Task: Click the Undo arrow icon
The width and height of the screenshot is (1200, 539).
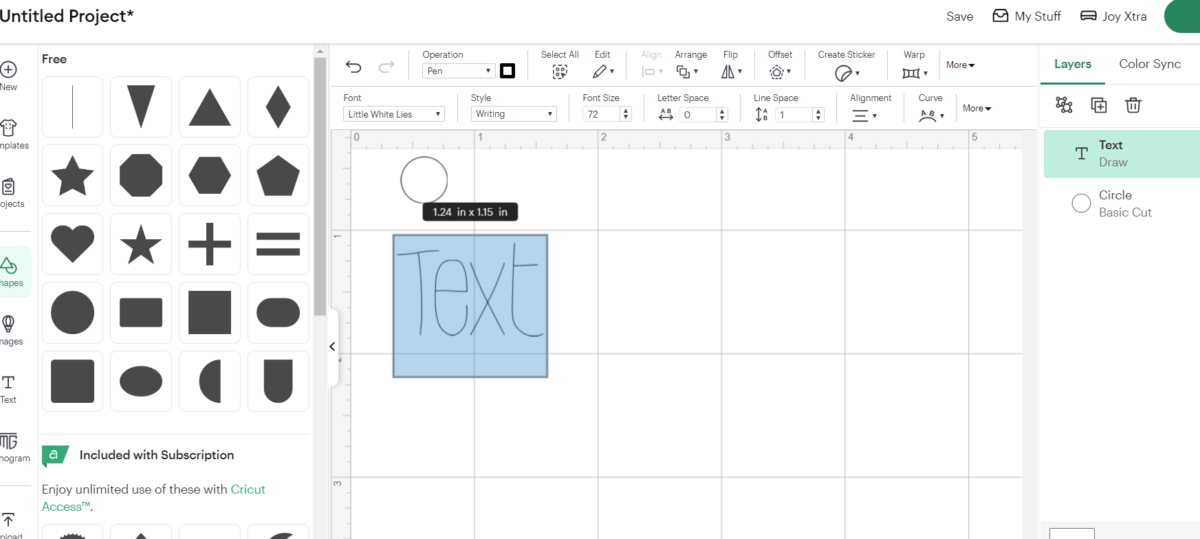Action: click(x=353, y=67)
